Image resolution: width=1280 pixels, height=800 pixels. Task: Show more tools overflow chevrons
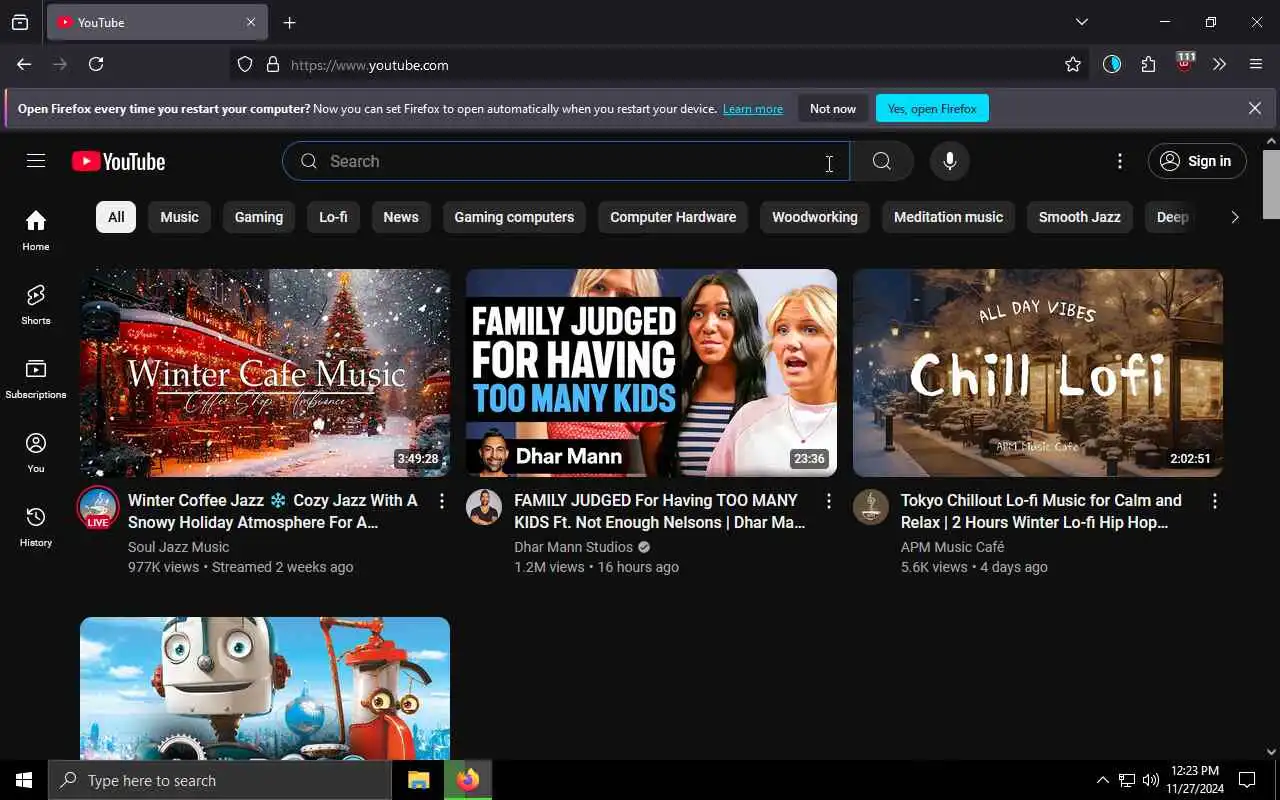coord(1220,64)
